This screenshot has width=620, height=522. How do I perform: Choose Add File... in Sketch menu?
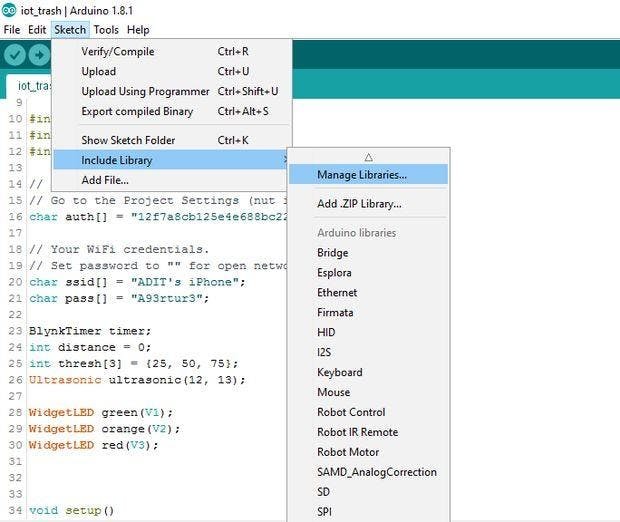click(172, 180)
